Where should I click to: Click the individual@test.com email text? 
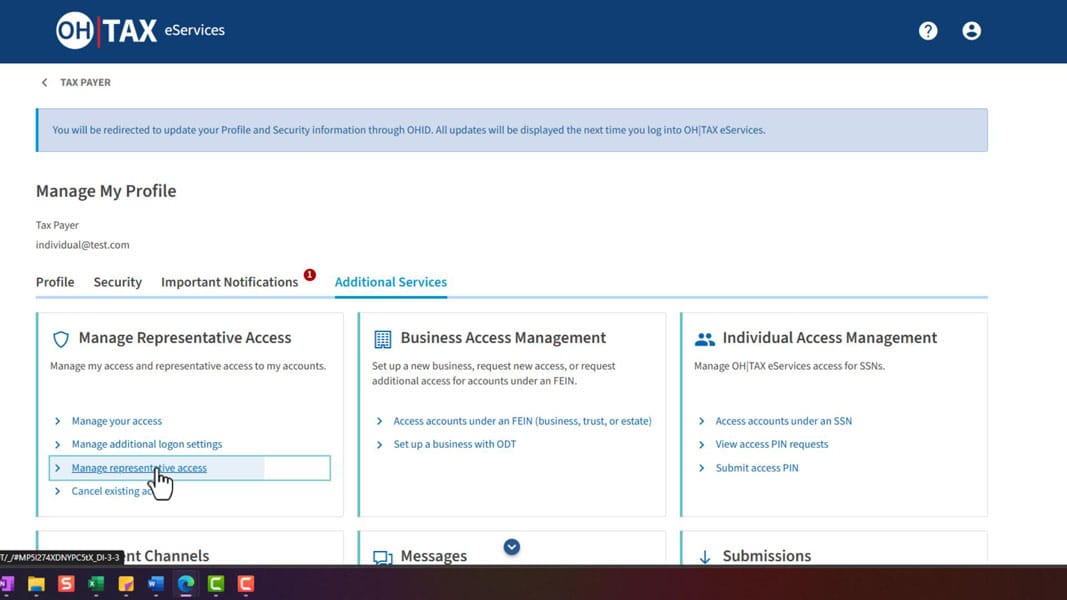click(82, 245)
